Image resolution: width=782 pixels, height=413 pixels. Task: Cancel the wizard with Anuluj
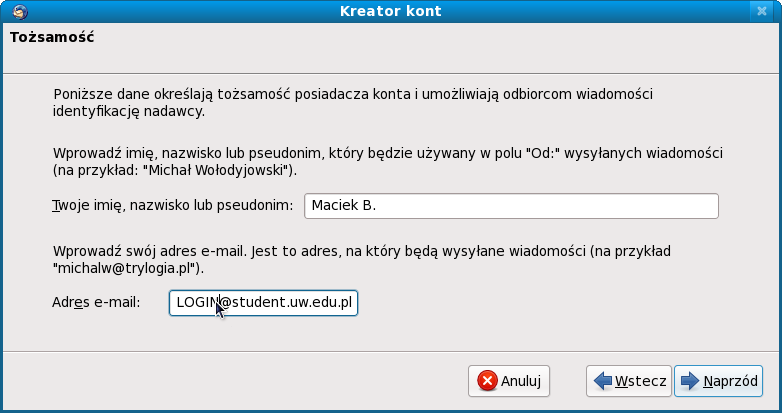pyautogui.click(x=509, y=380)
